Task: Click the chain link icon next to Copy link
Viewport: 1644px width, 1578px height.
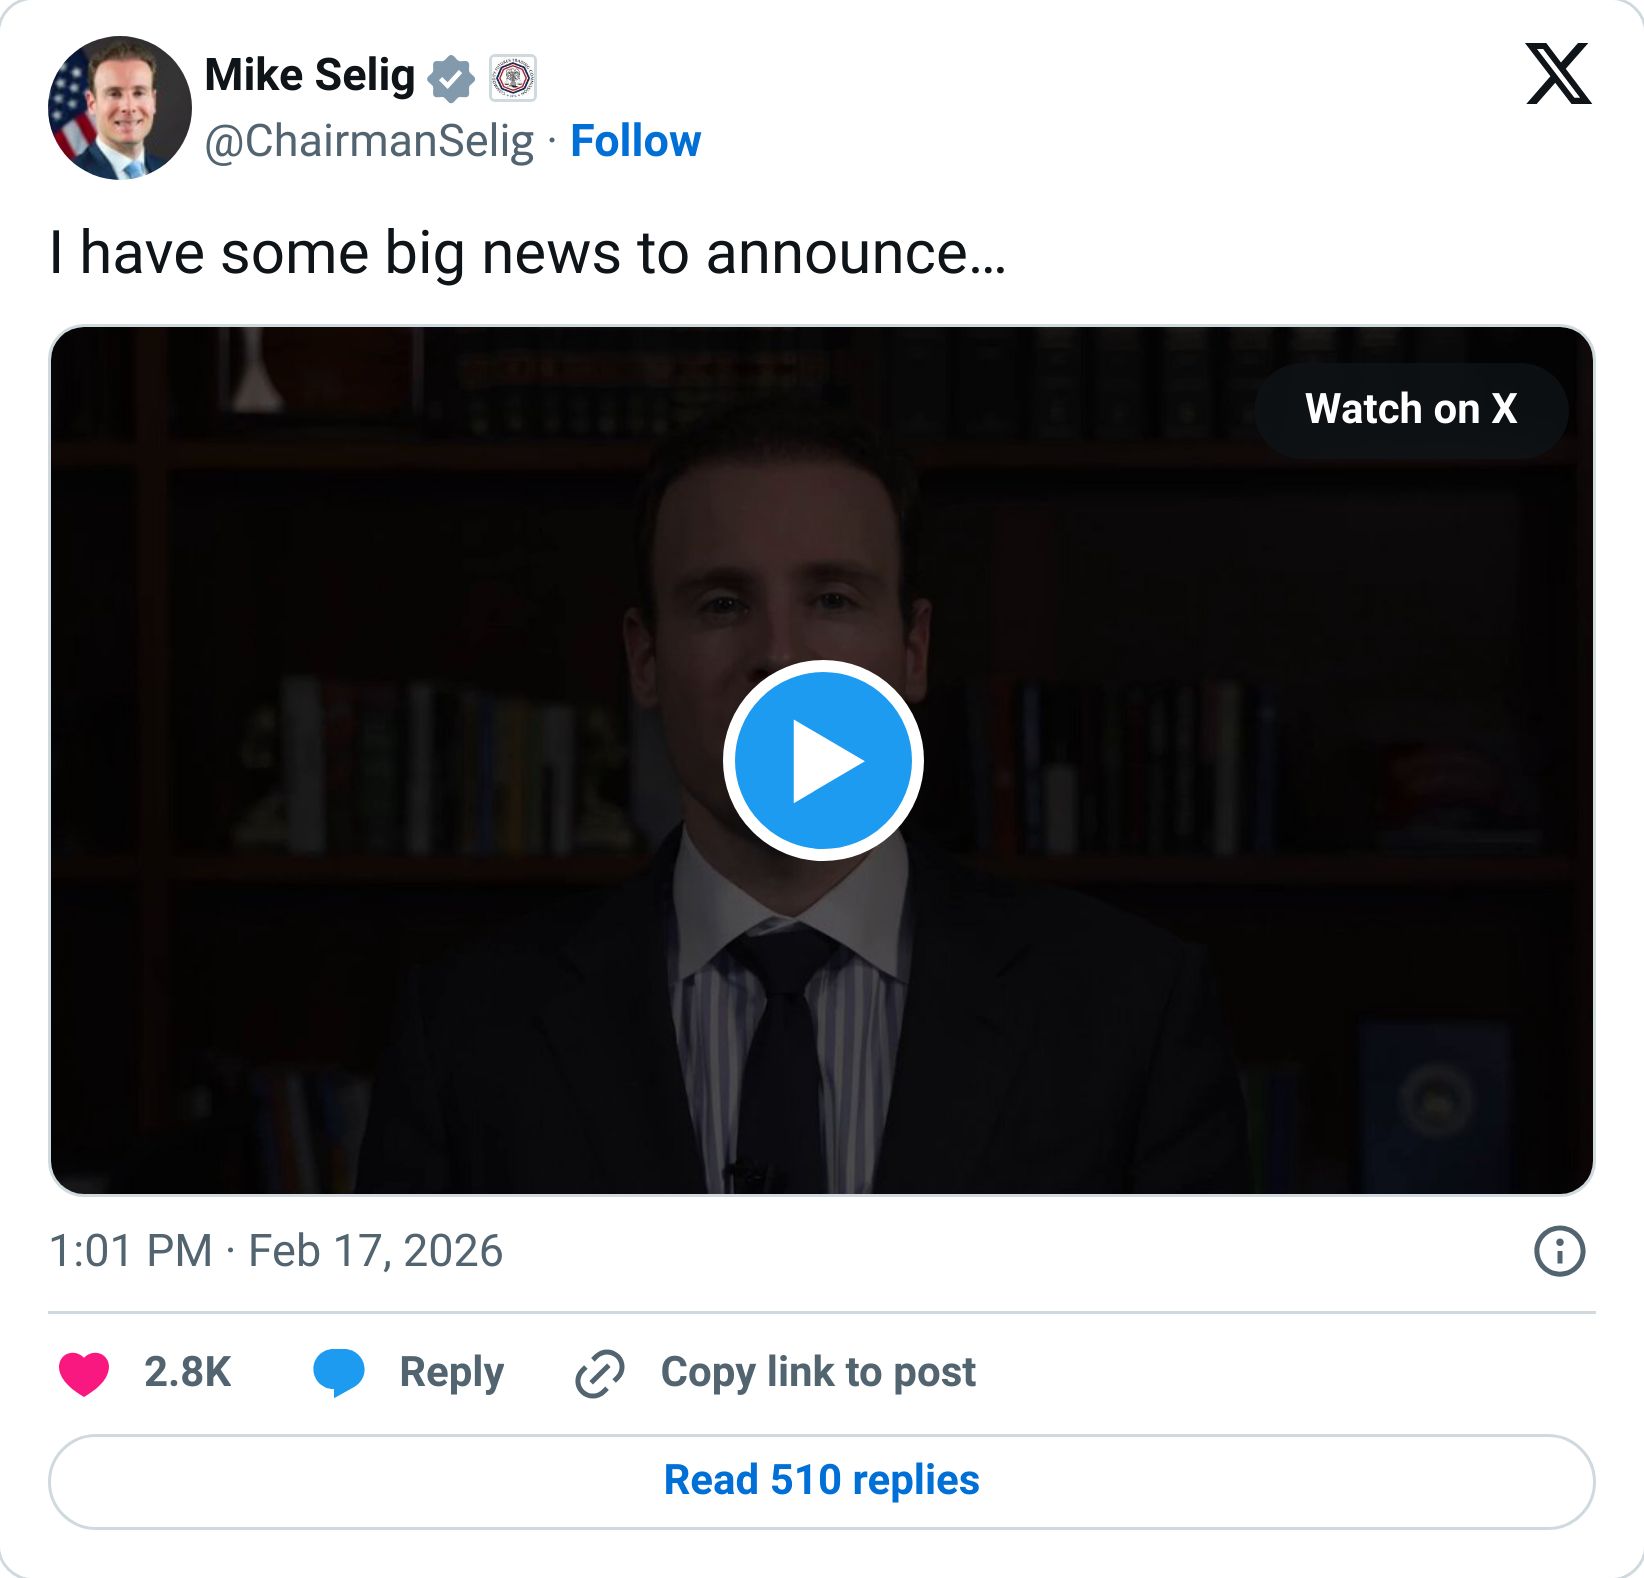Action: (x=599, y=1371)
